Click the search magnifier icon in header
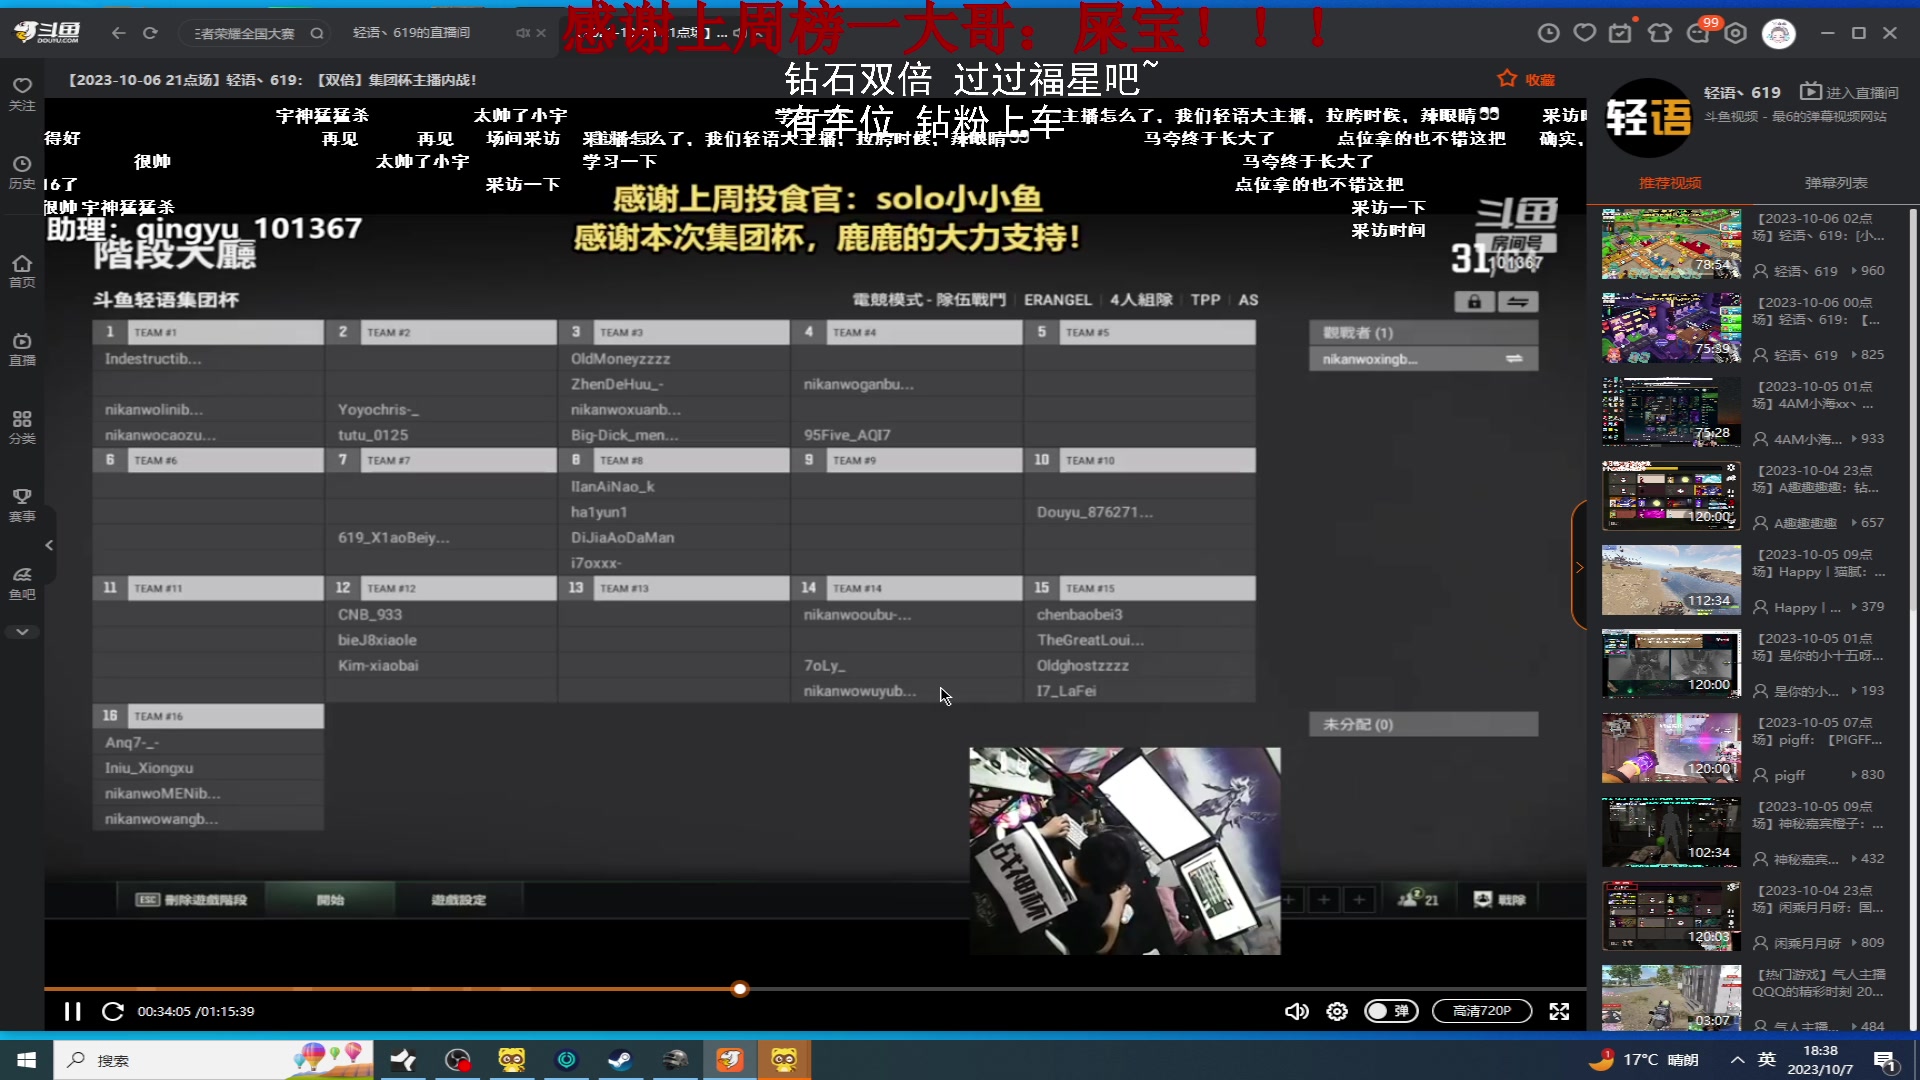The height and width of the screenshot is (1080, 1920). 317,33
